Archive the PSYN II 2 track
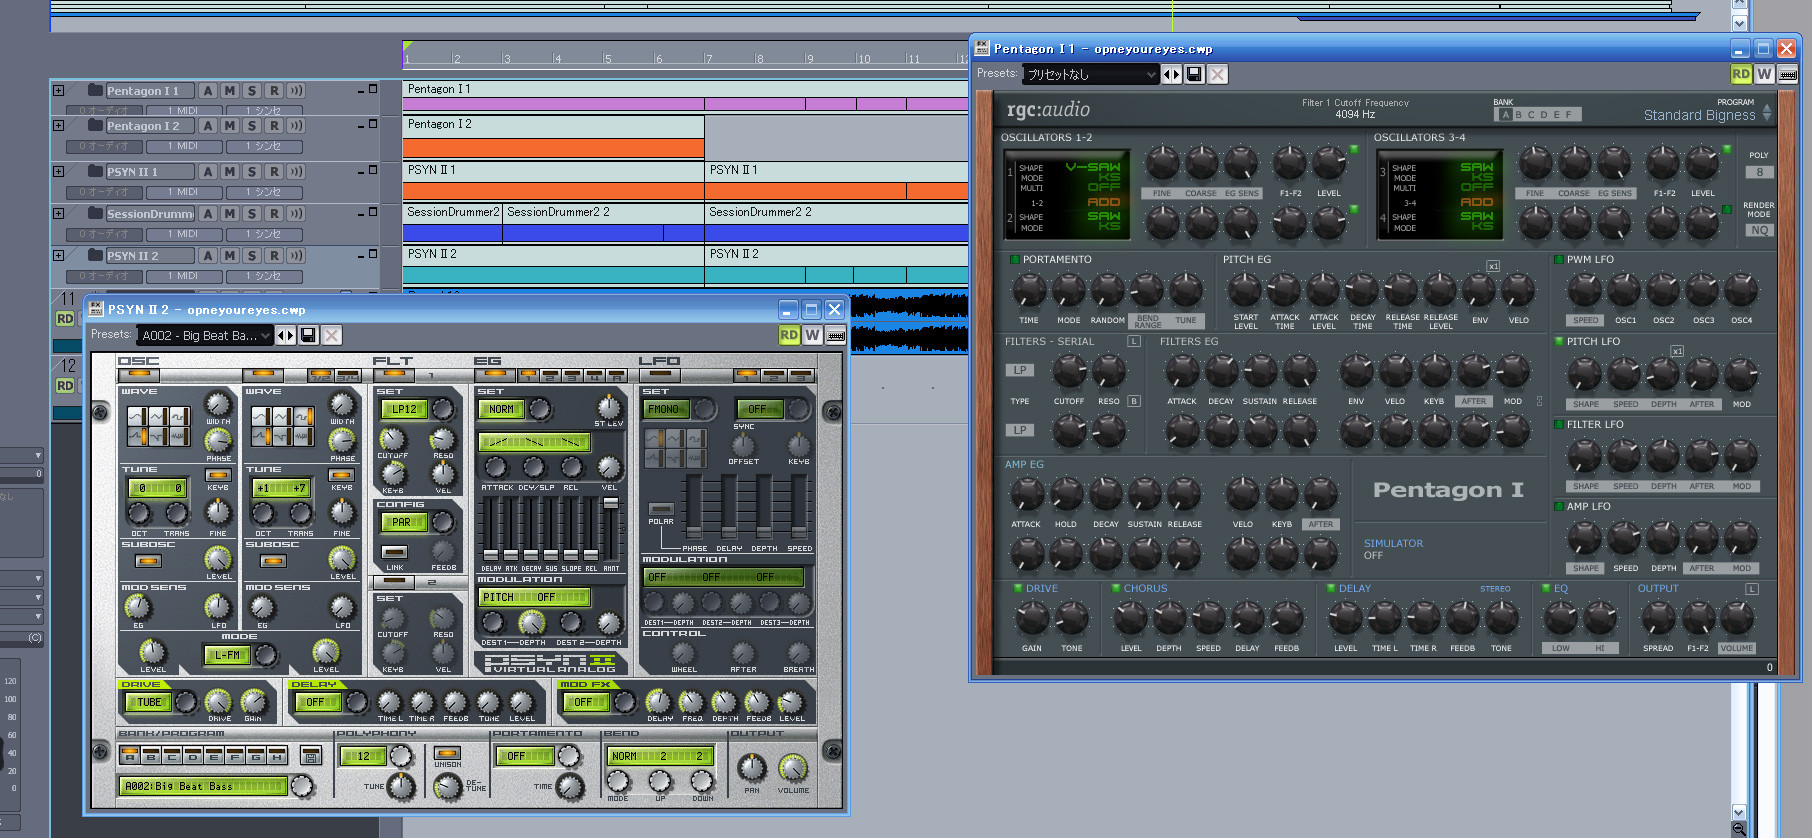The height and width of the screenshot is (838, 1812). (x=208, y=256)
